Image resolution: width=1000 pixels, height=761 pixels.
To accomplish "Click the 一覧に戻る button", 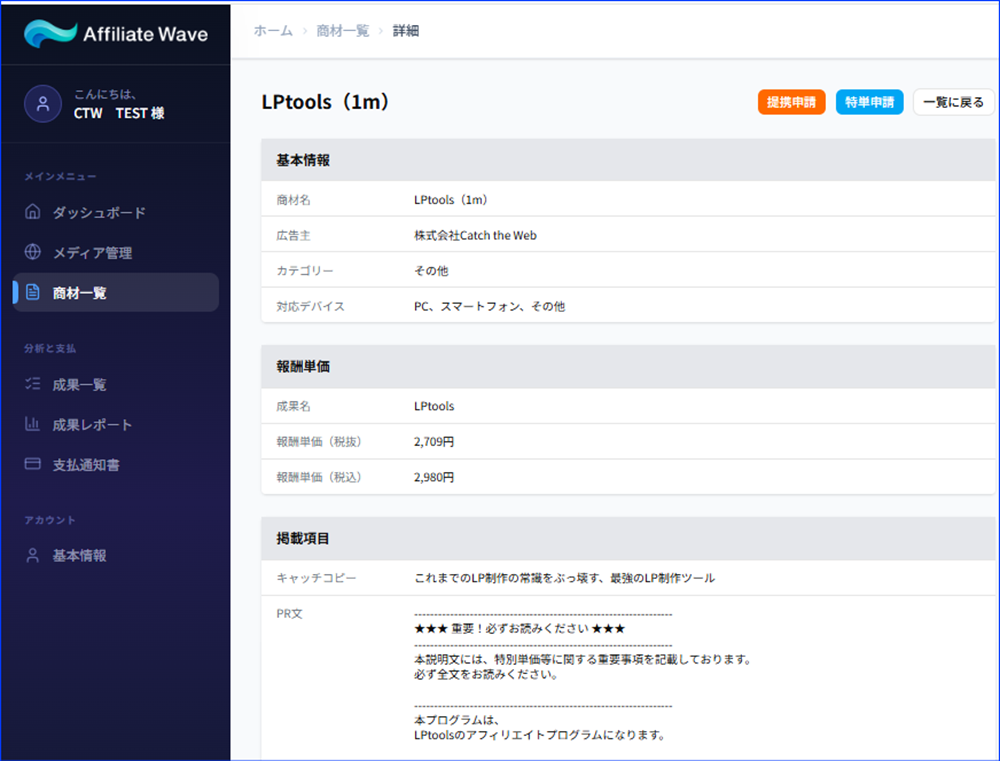I will pos(953,102).
